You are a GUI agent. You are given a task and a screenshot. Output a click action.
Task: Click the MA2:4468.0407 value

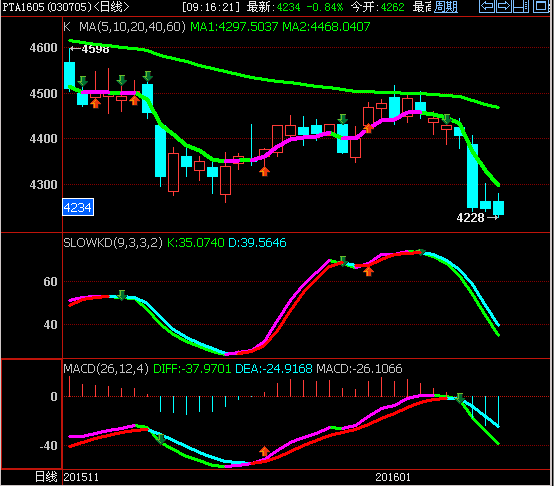pos(326,26)
